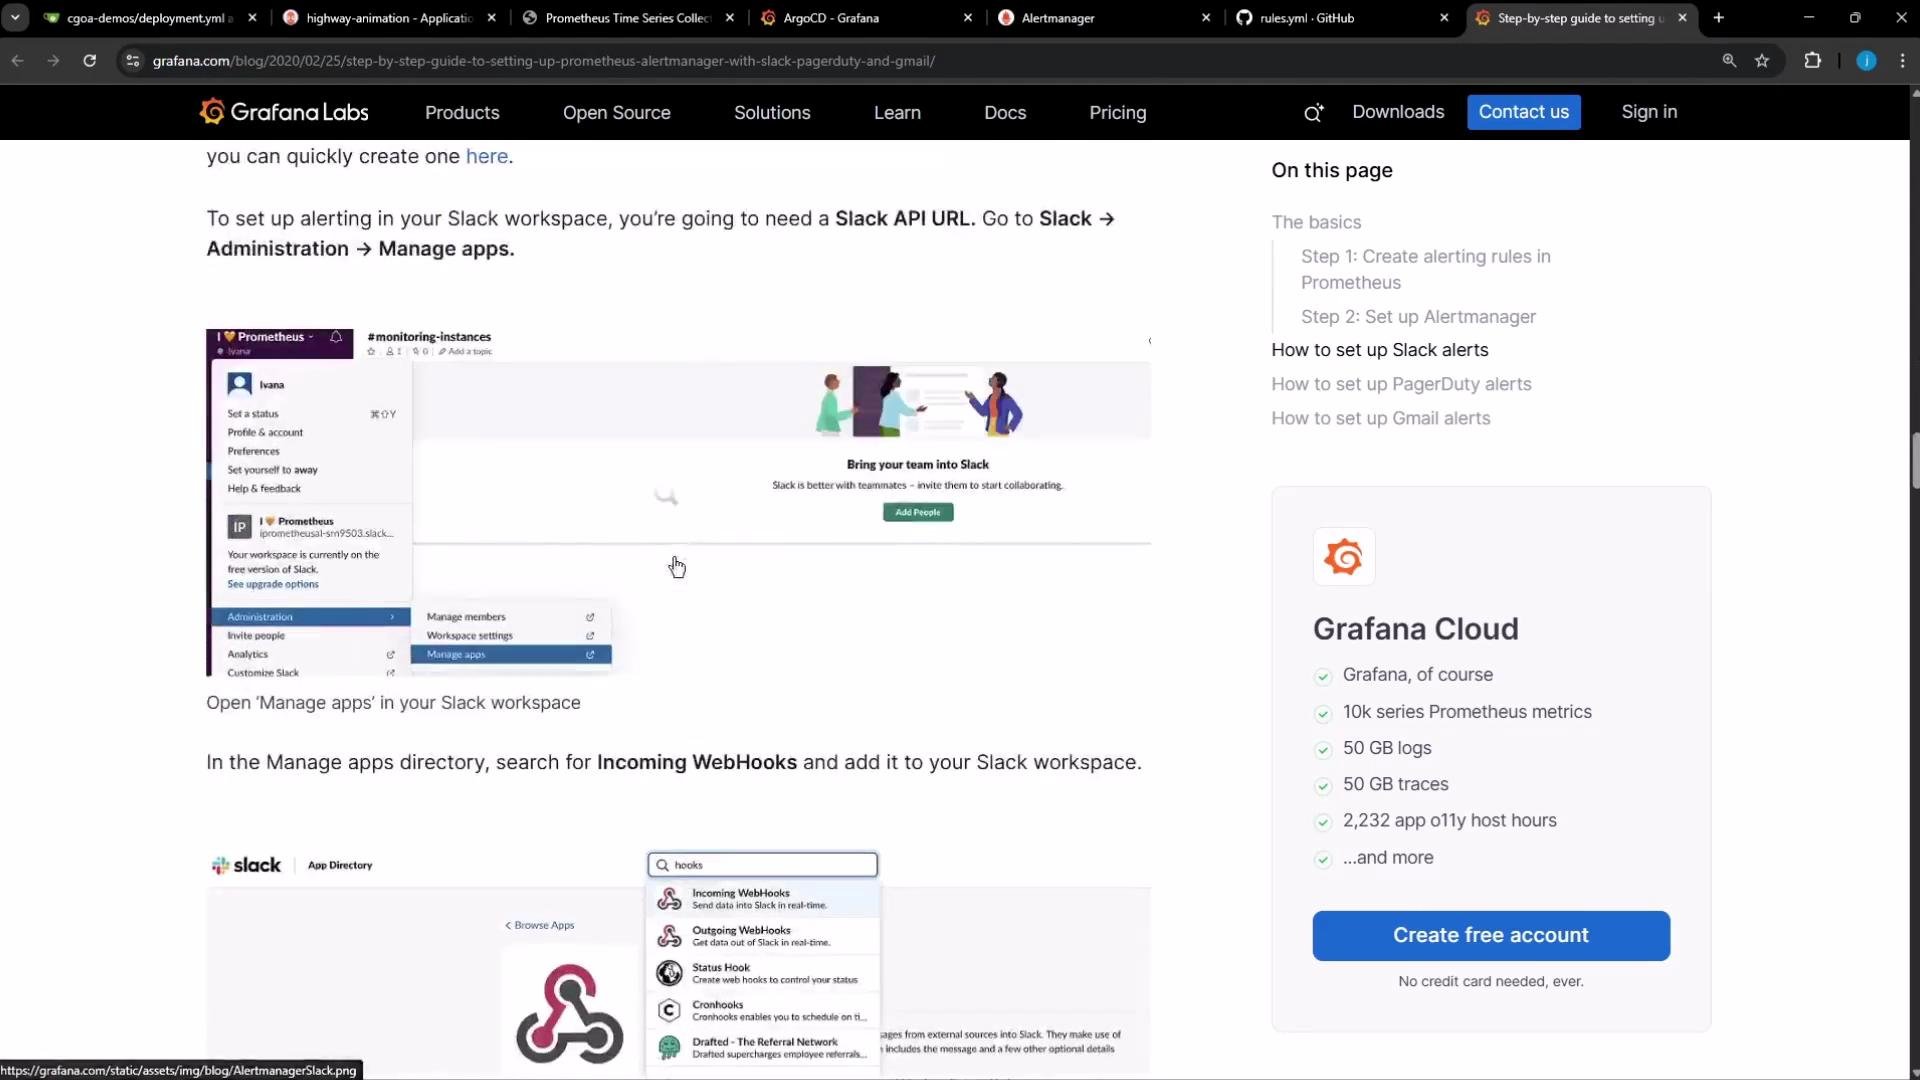Open the Slack App Directory screenshot image
This screenshot has height=1080, width=1920.
pyautogui.click(x=678, y=962)
